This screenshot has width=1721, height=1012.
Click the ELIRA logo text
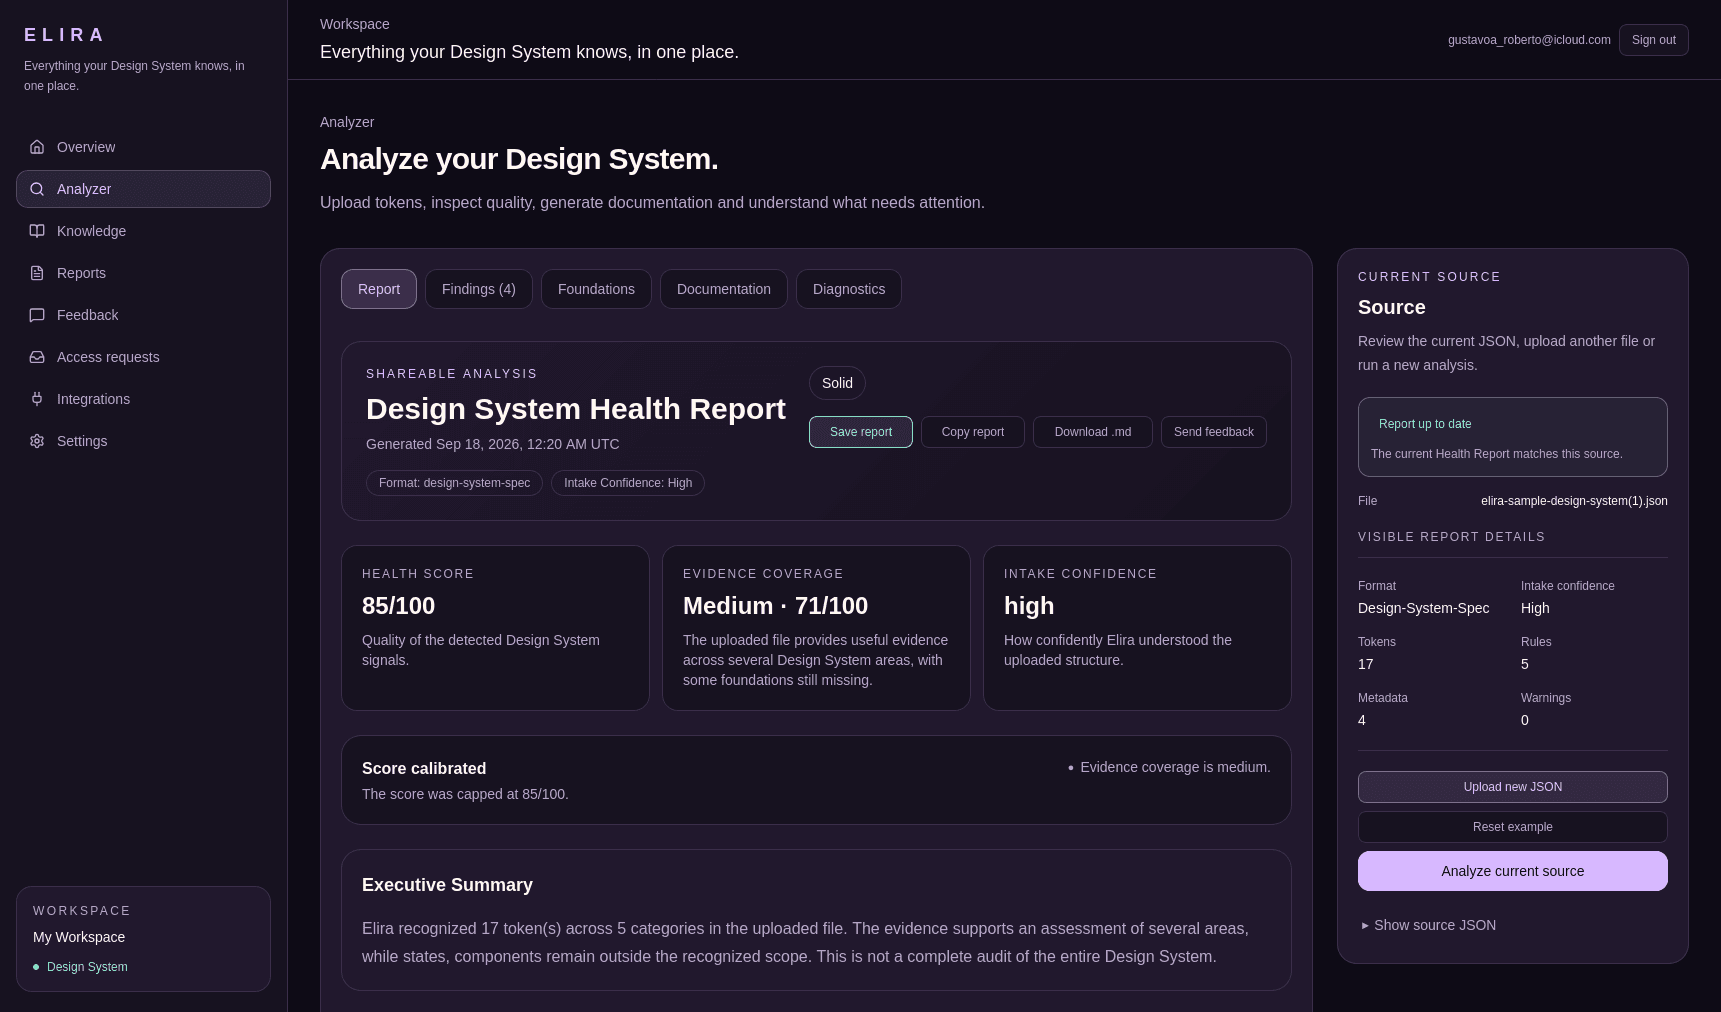tap(65, 35)
